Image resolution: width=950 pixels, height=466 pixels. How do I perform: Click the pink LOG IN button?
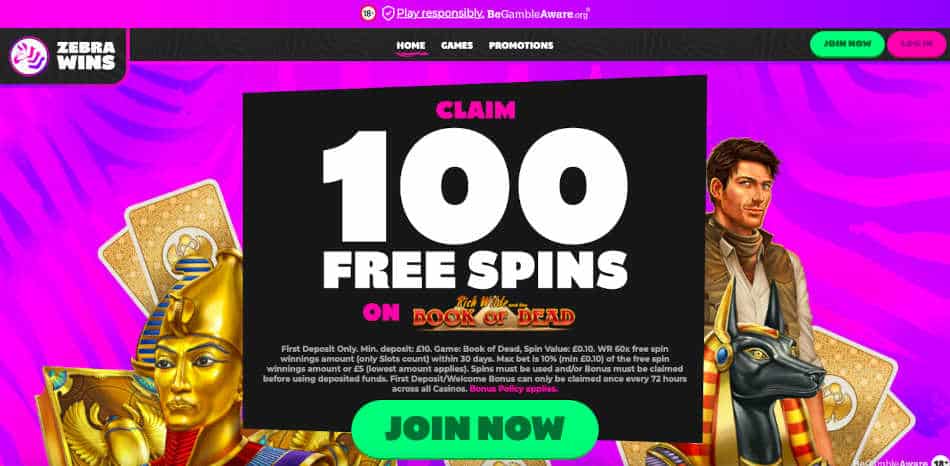[x=917, y=44]
